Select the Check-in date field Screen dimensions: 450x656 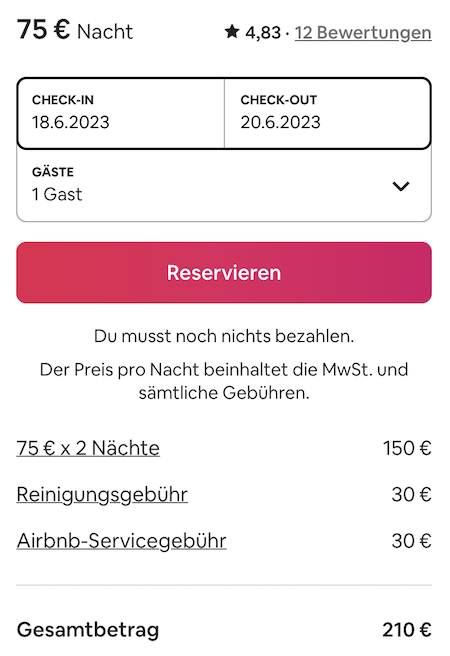click(121, 113)
